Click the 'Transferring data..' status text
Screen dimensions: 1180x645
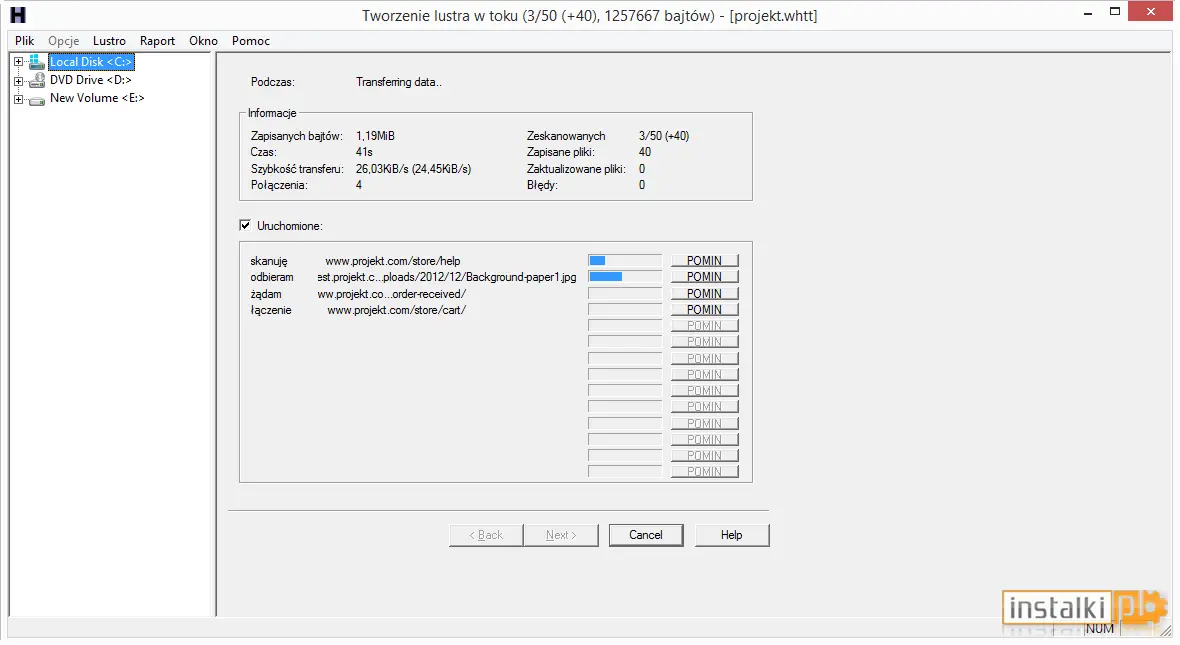point(399,82)
